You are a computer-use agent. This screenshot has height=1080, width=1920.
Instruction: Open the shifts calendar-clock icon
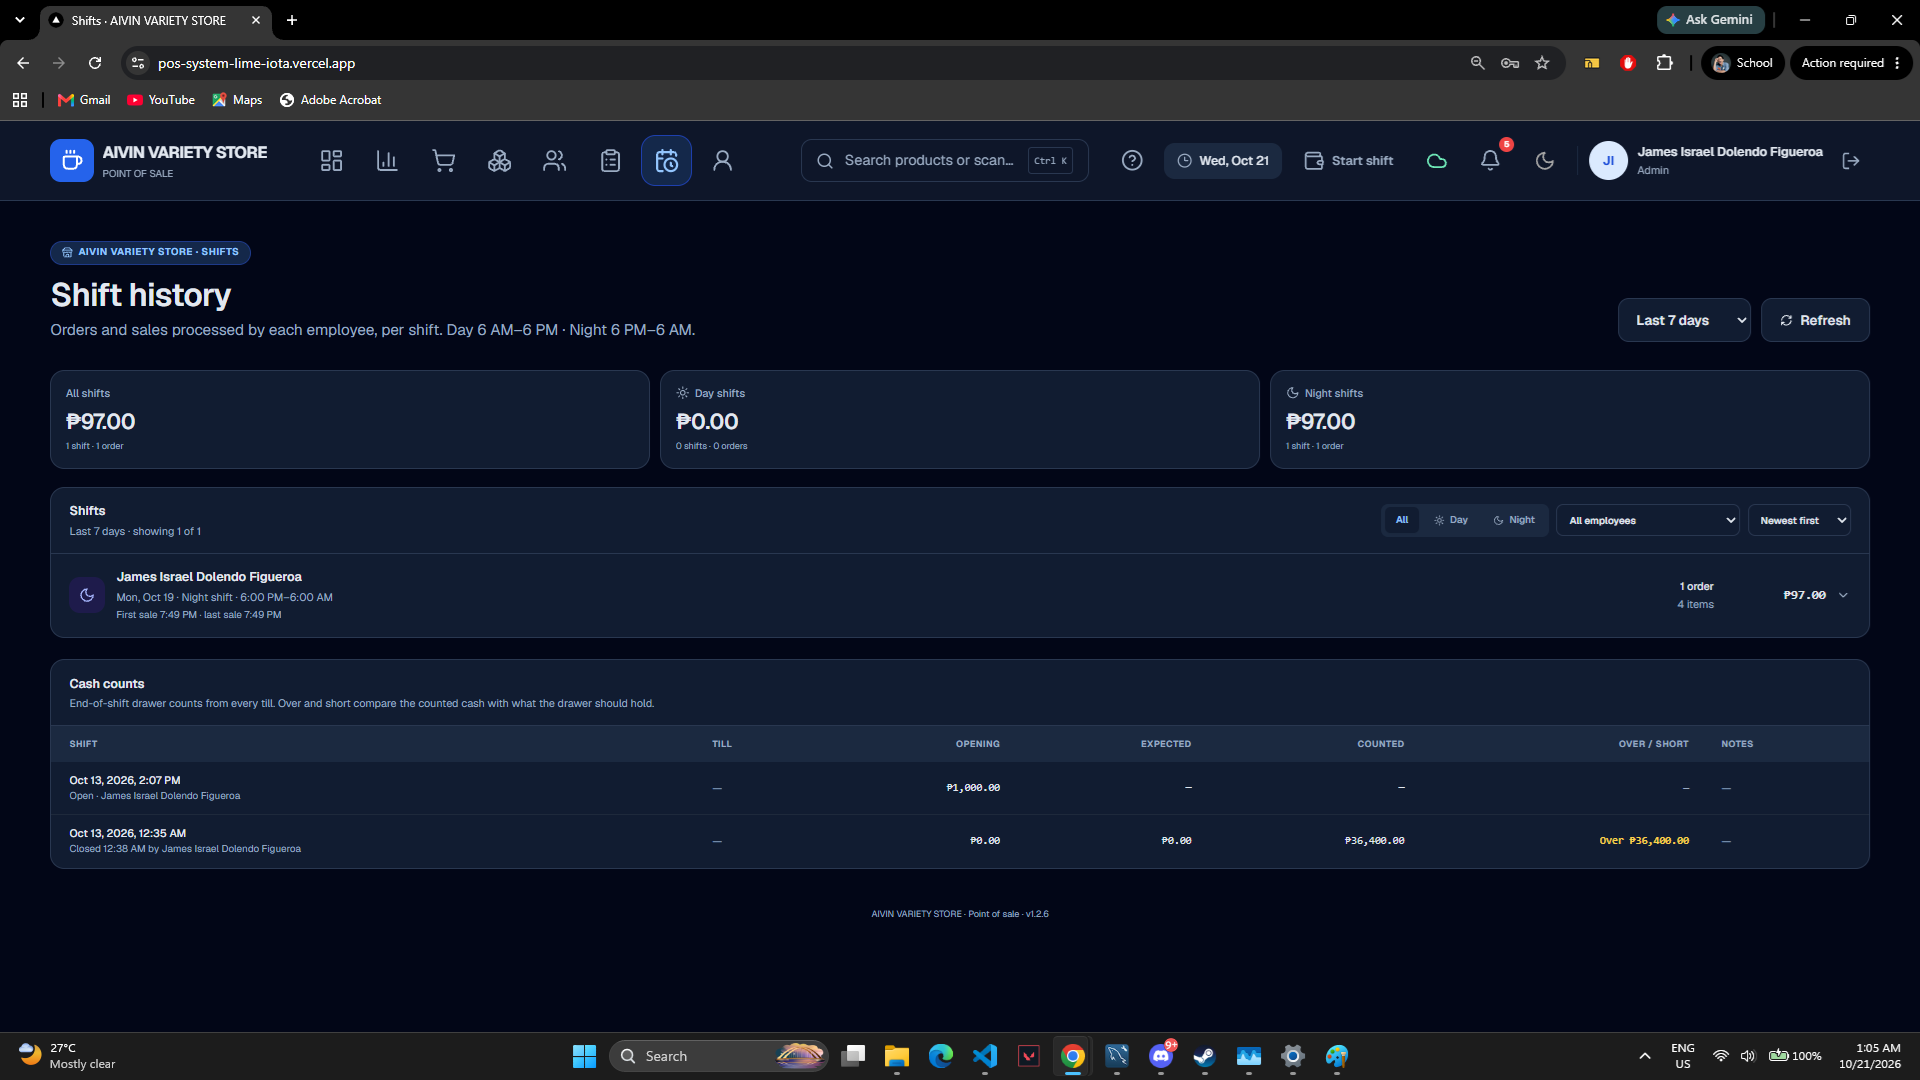(x=666, y=161)
